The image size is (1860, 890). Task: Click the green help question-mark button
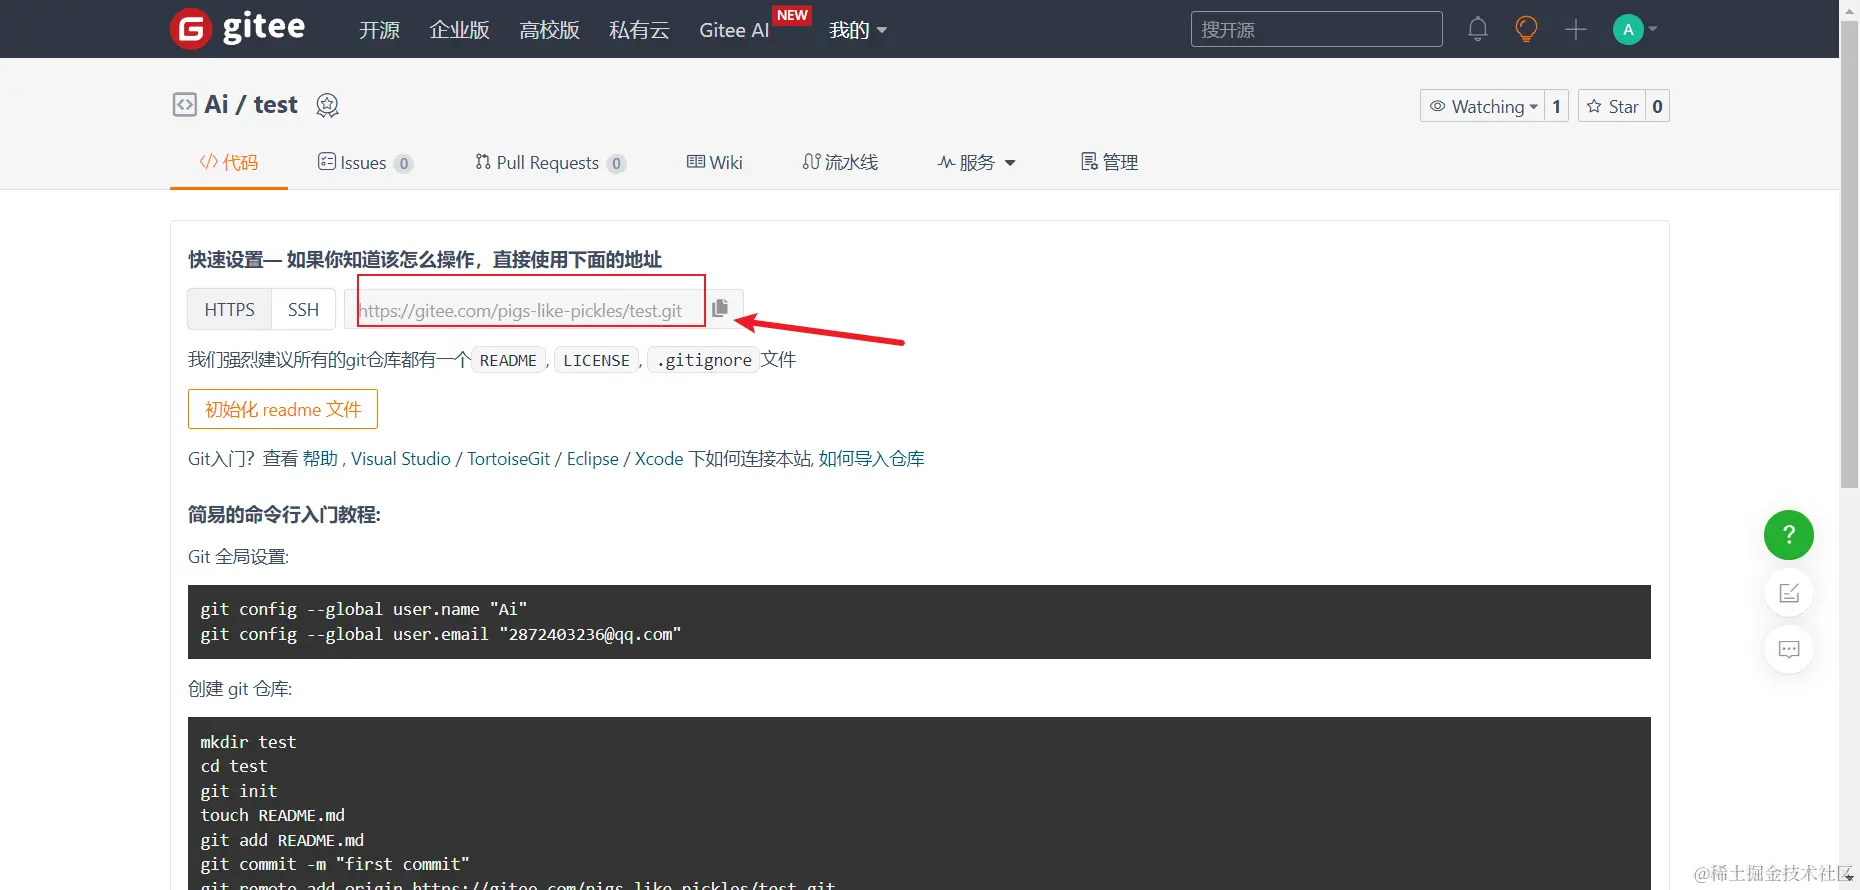click(1789, 535)
